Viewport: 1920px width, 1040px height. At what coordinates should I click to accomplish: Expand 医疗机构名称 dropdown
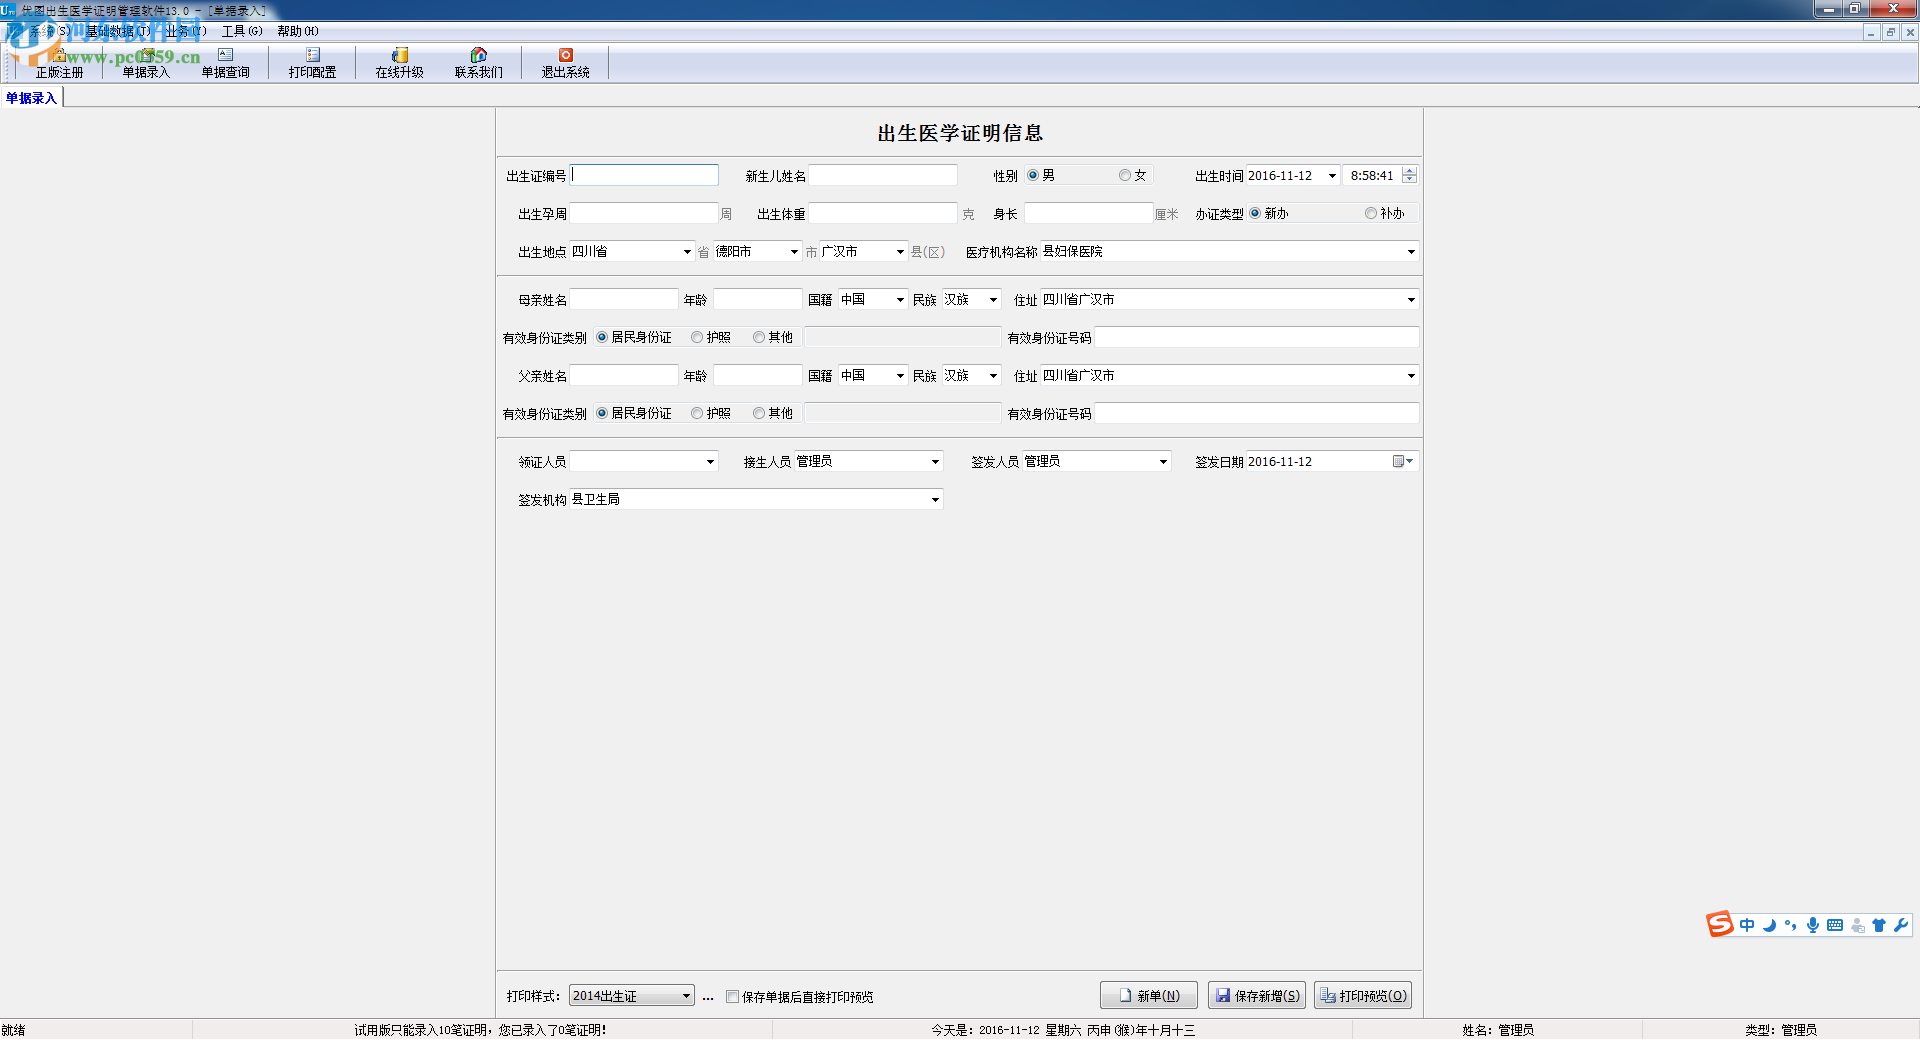click(x=1411, y=252)
